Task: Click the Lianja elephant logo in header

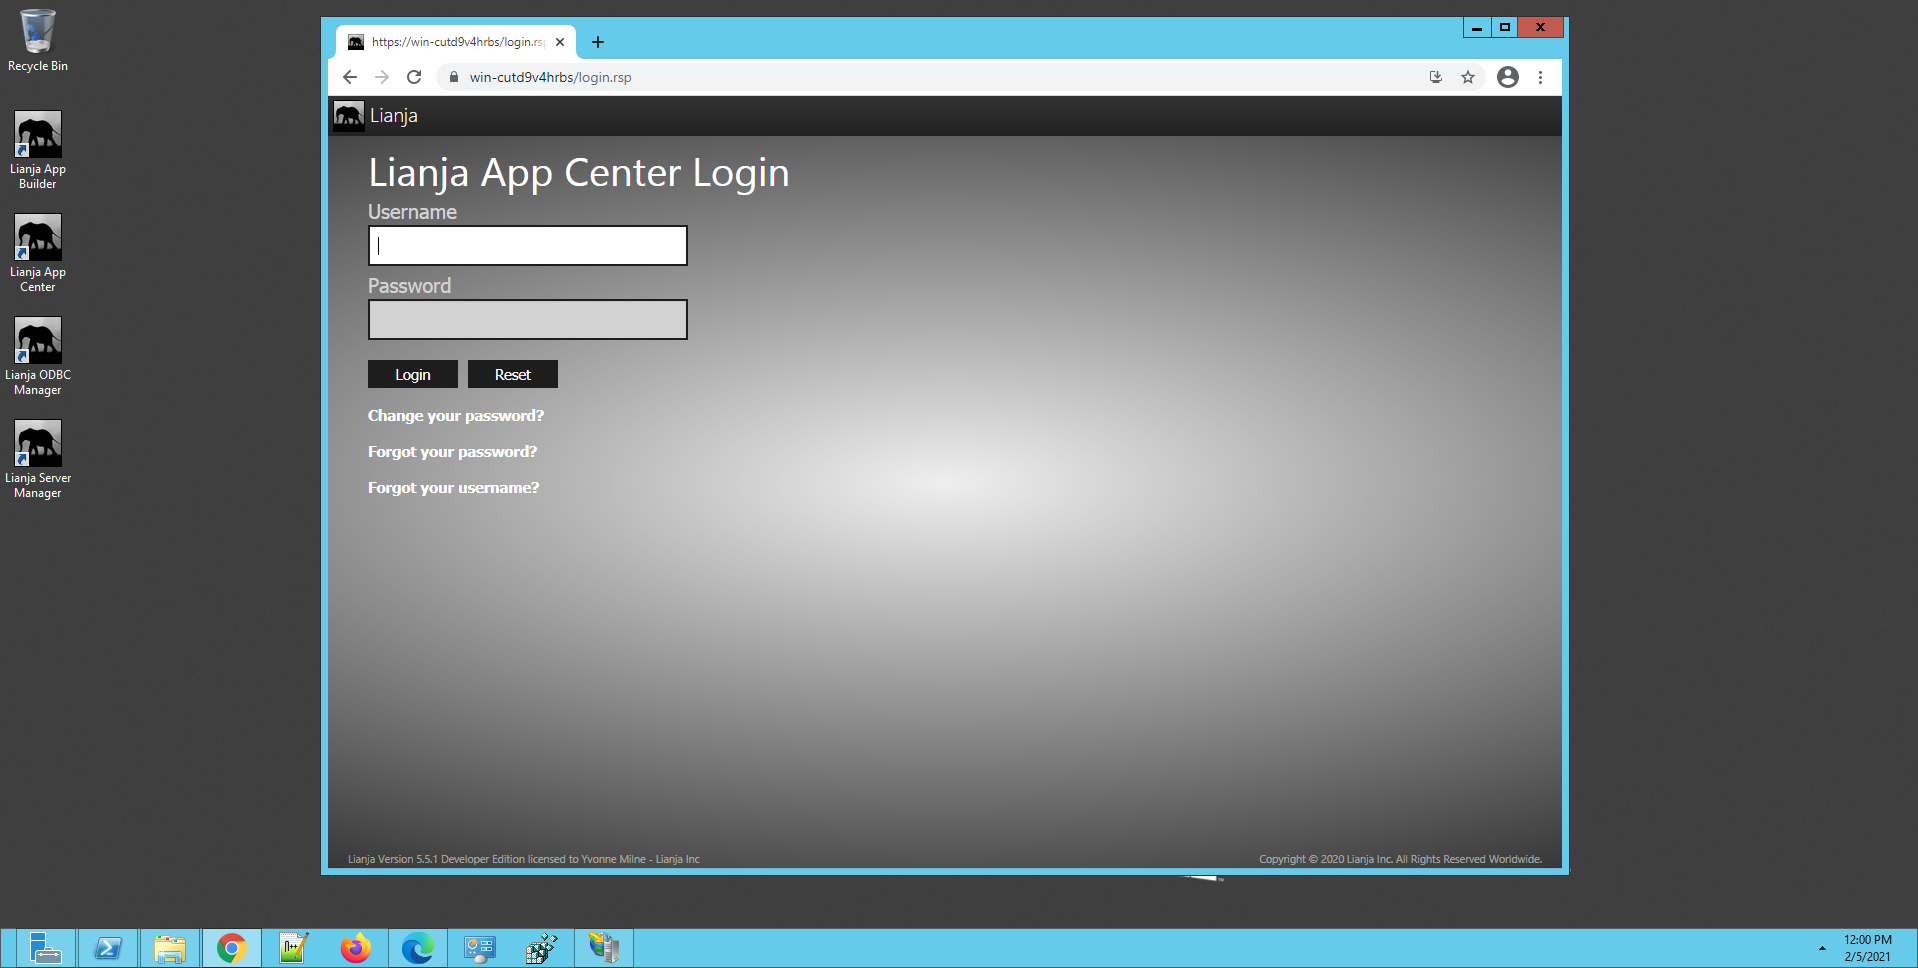Action: tap(348, 116)
